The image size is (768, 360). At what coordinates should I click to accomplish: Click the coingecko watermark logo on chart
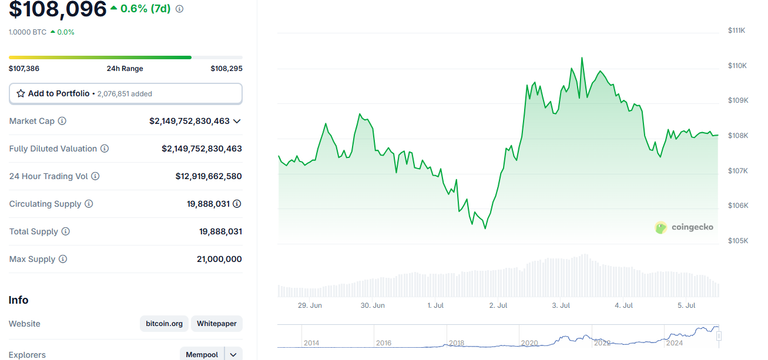[x=684, y=227]
